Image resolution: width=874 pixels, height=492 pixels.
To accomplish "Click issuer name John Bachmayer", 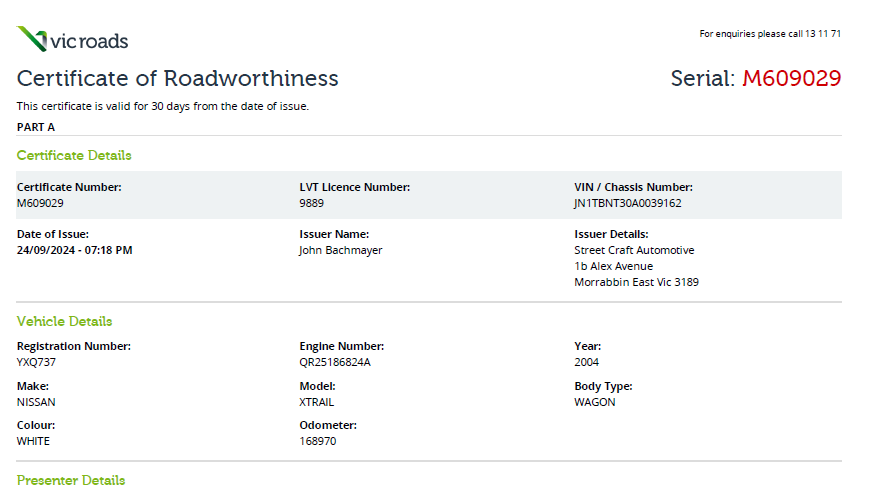I will pyautogui.click(x=340, y=250).
